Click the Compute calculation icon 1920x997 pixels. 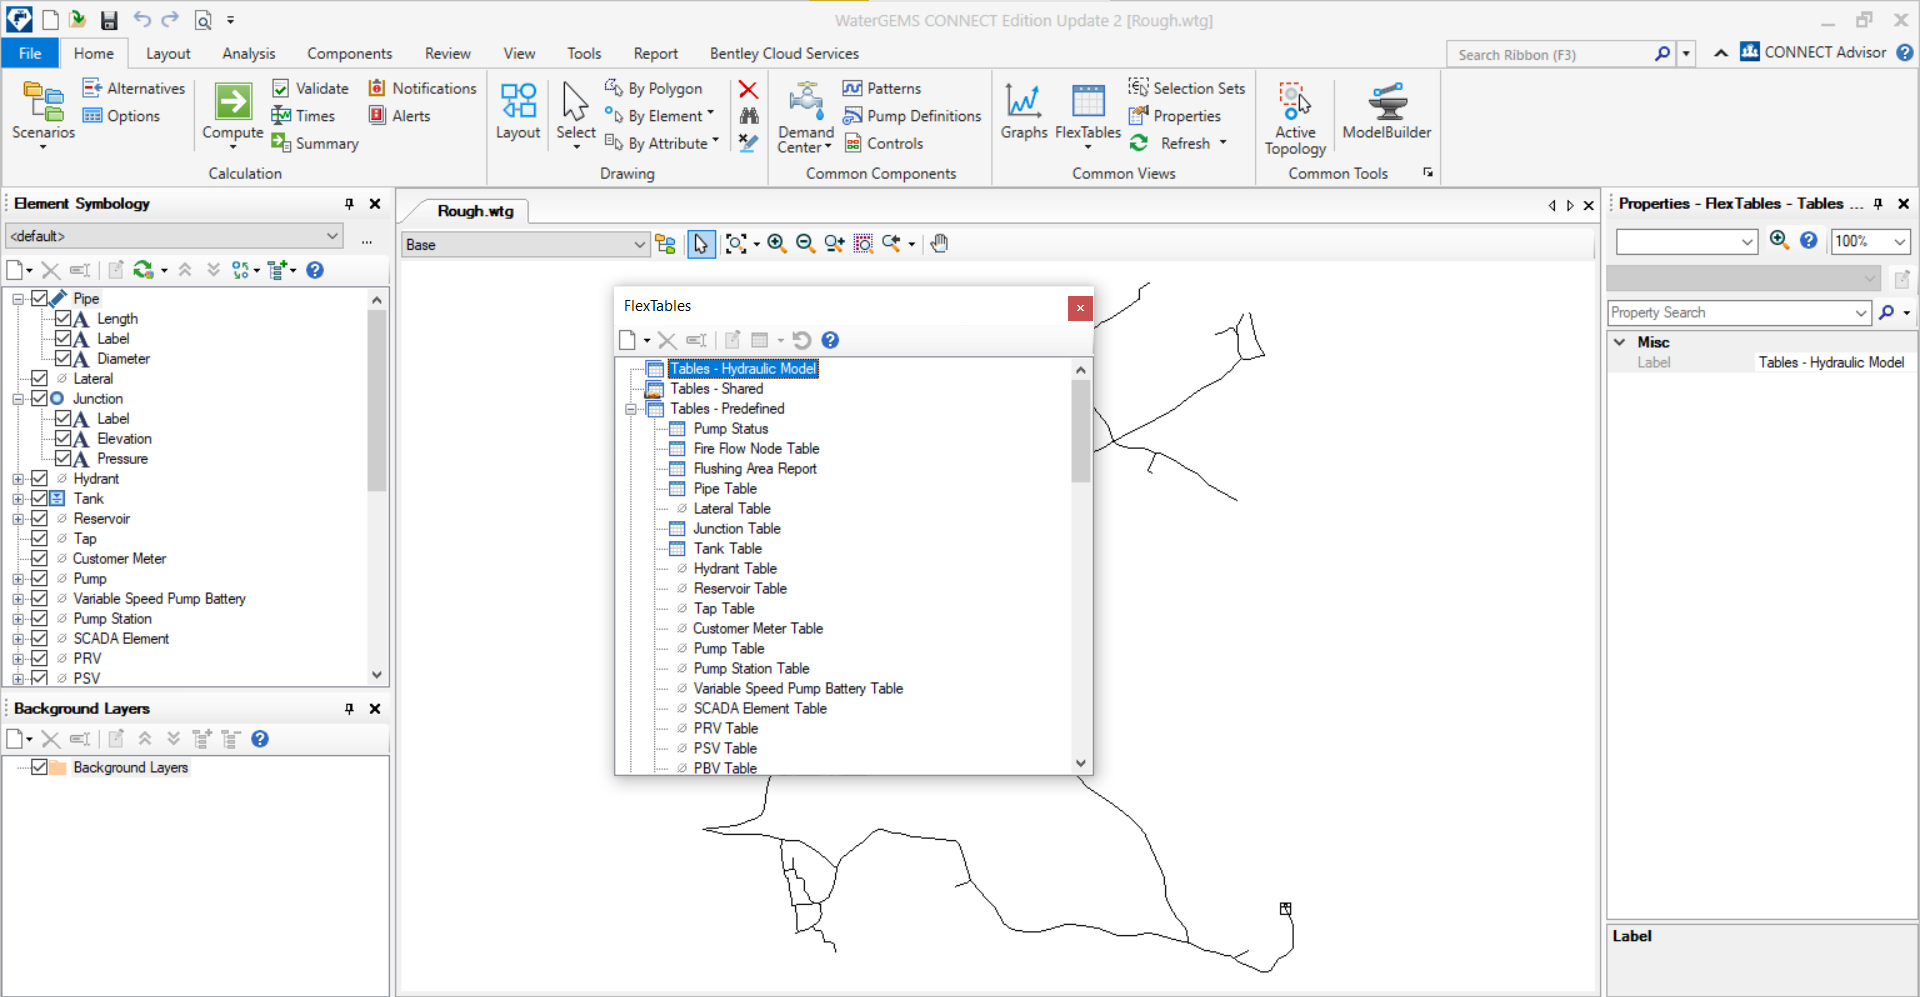[232, 102]
